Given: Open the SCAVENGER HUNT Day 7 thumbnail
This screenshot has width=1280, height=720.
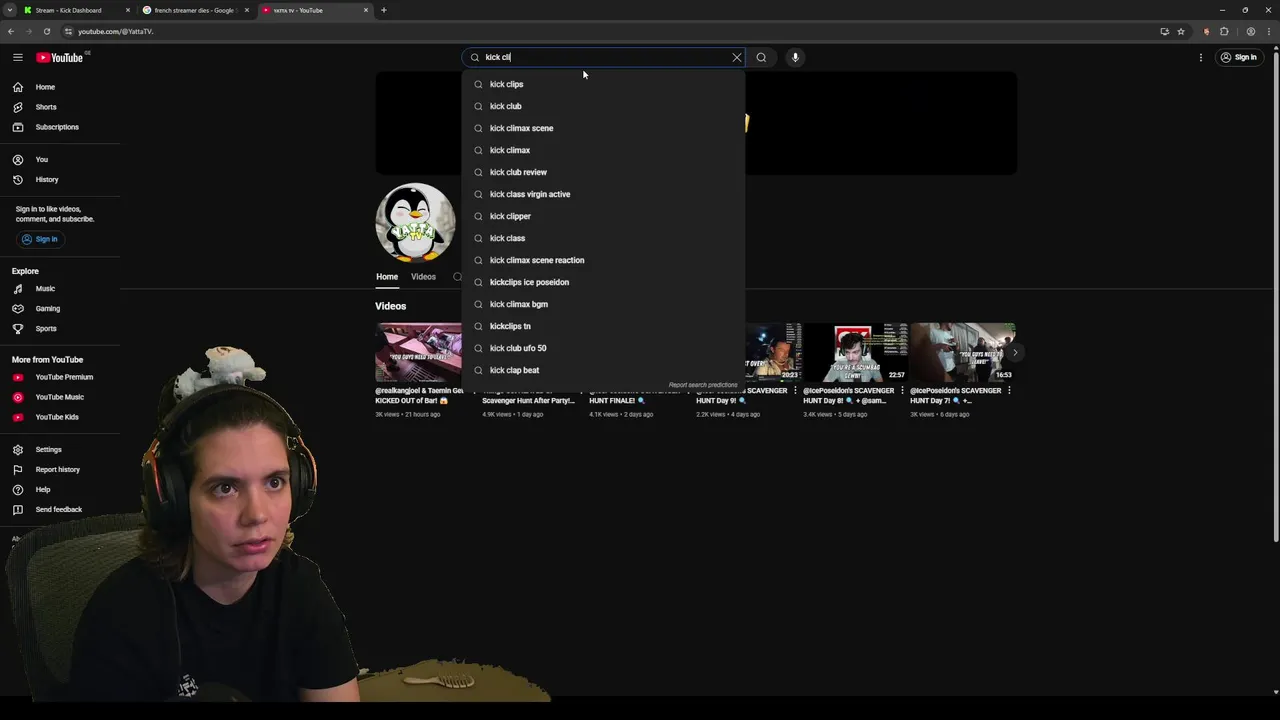Looking at the screenshot, I should point(962,352).
